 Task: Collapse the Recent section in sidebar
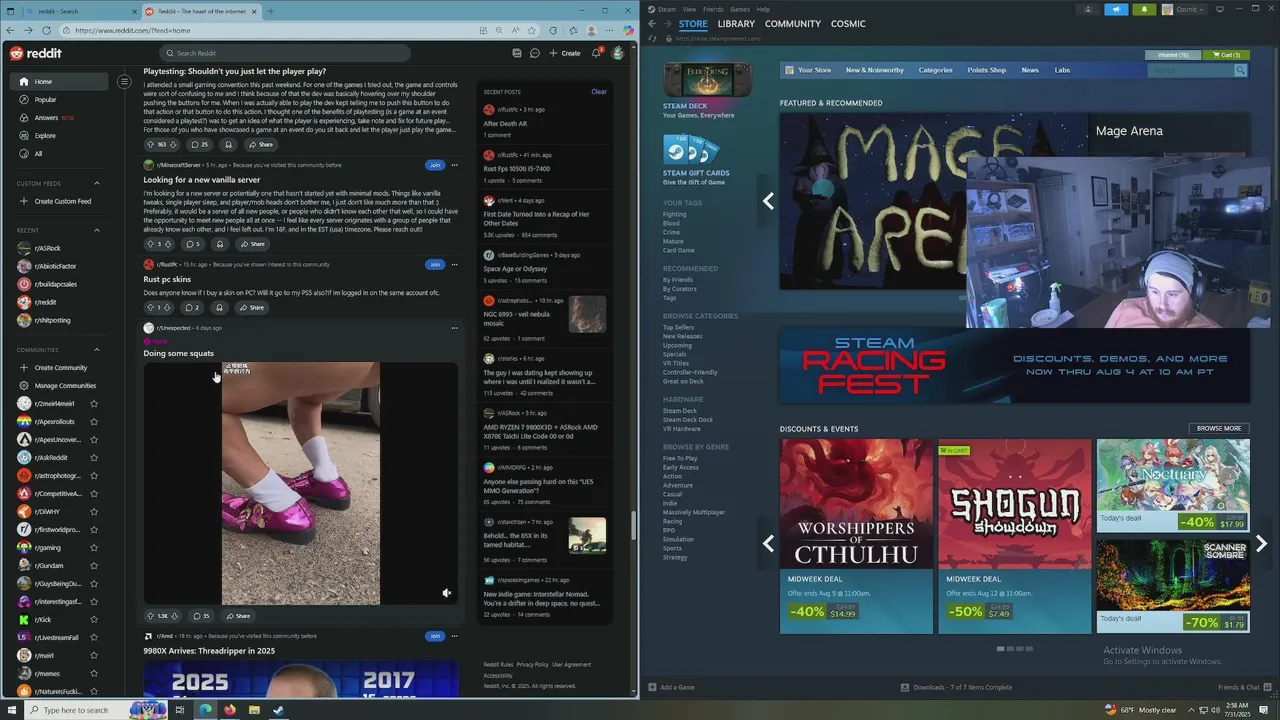[x=97, y=230]
